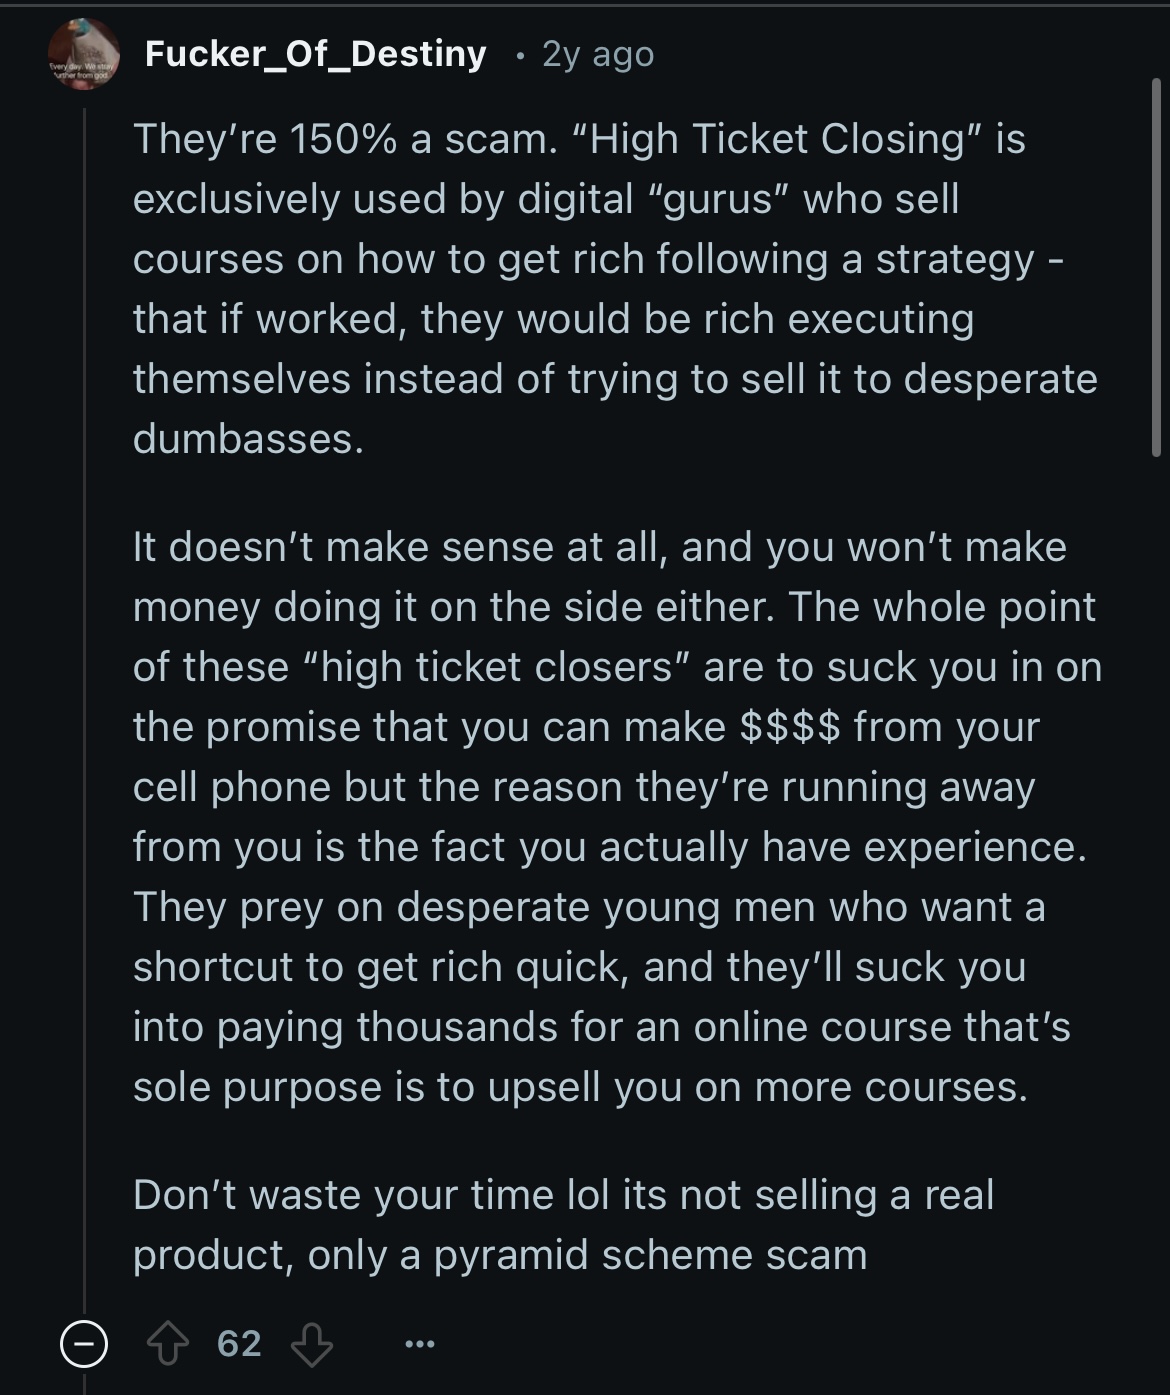This screenshot has width=1170, height=1395.
Task: Click the "2y ago" timestamp
Action: click(598, 54)
